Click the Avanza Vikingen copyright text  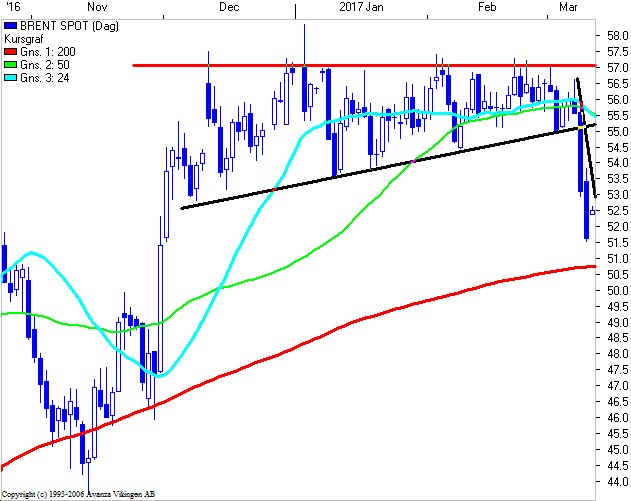[x=78, y=495]
